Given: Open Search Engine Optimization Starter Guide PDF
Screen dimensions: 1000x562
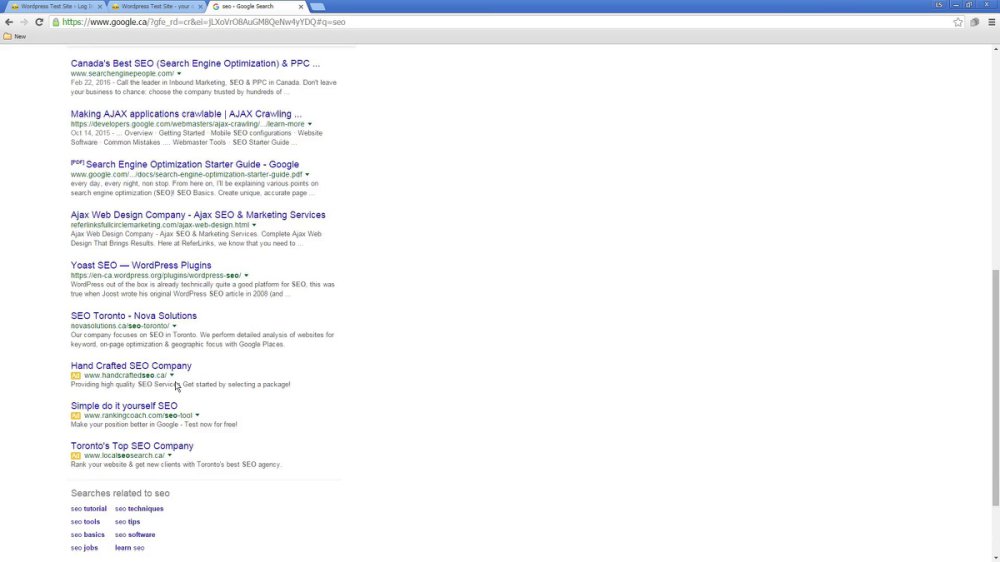Looking at the screenshot, I should 192,164.
